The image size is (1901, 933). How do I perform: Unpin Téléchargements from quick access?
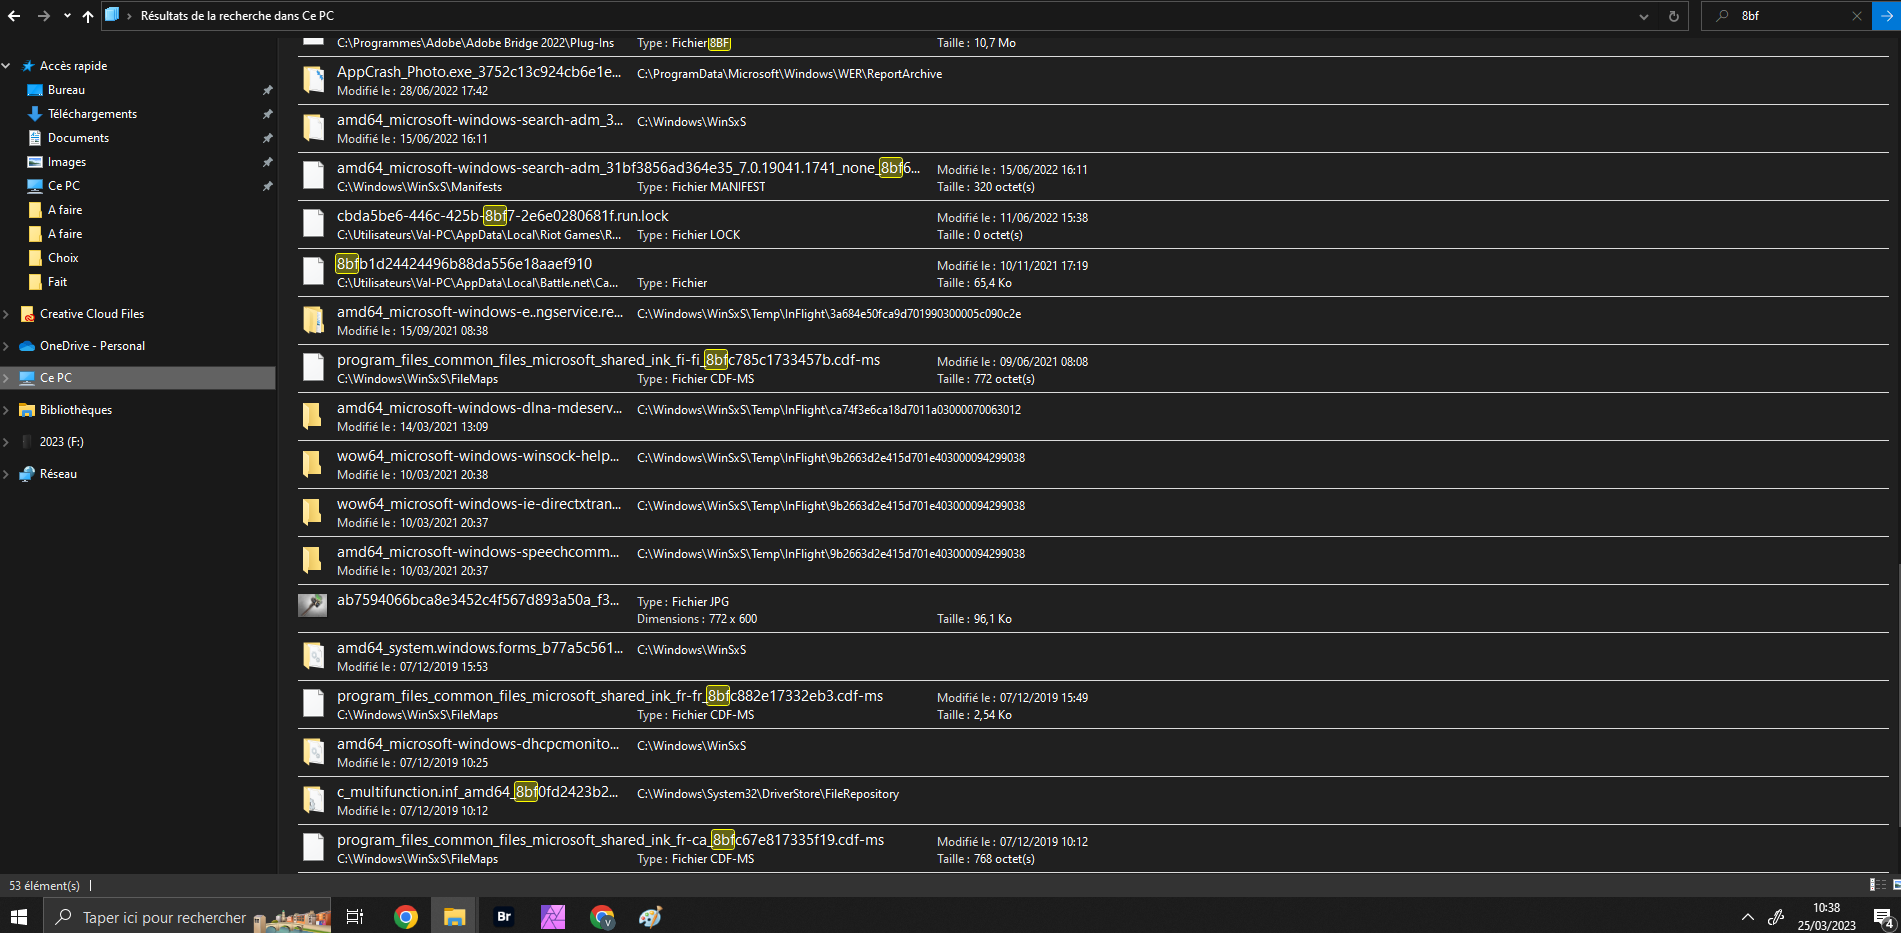coord(267,114)
